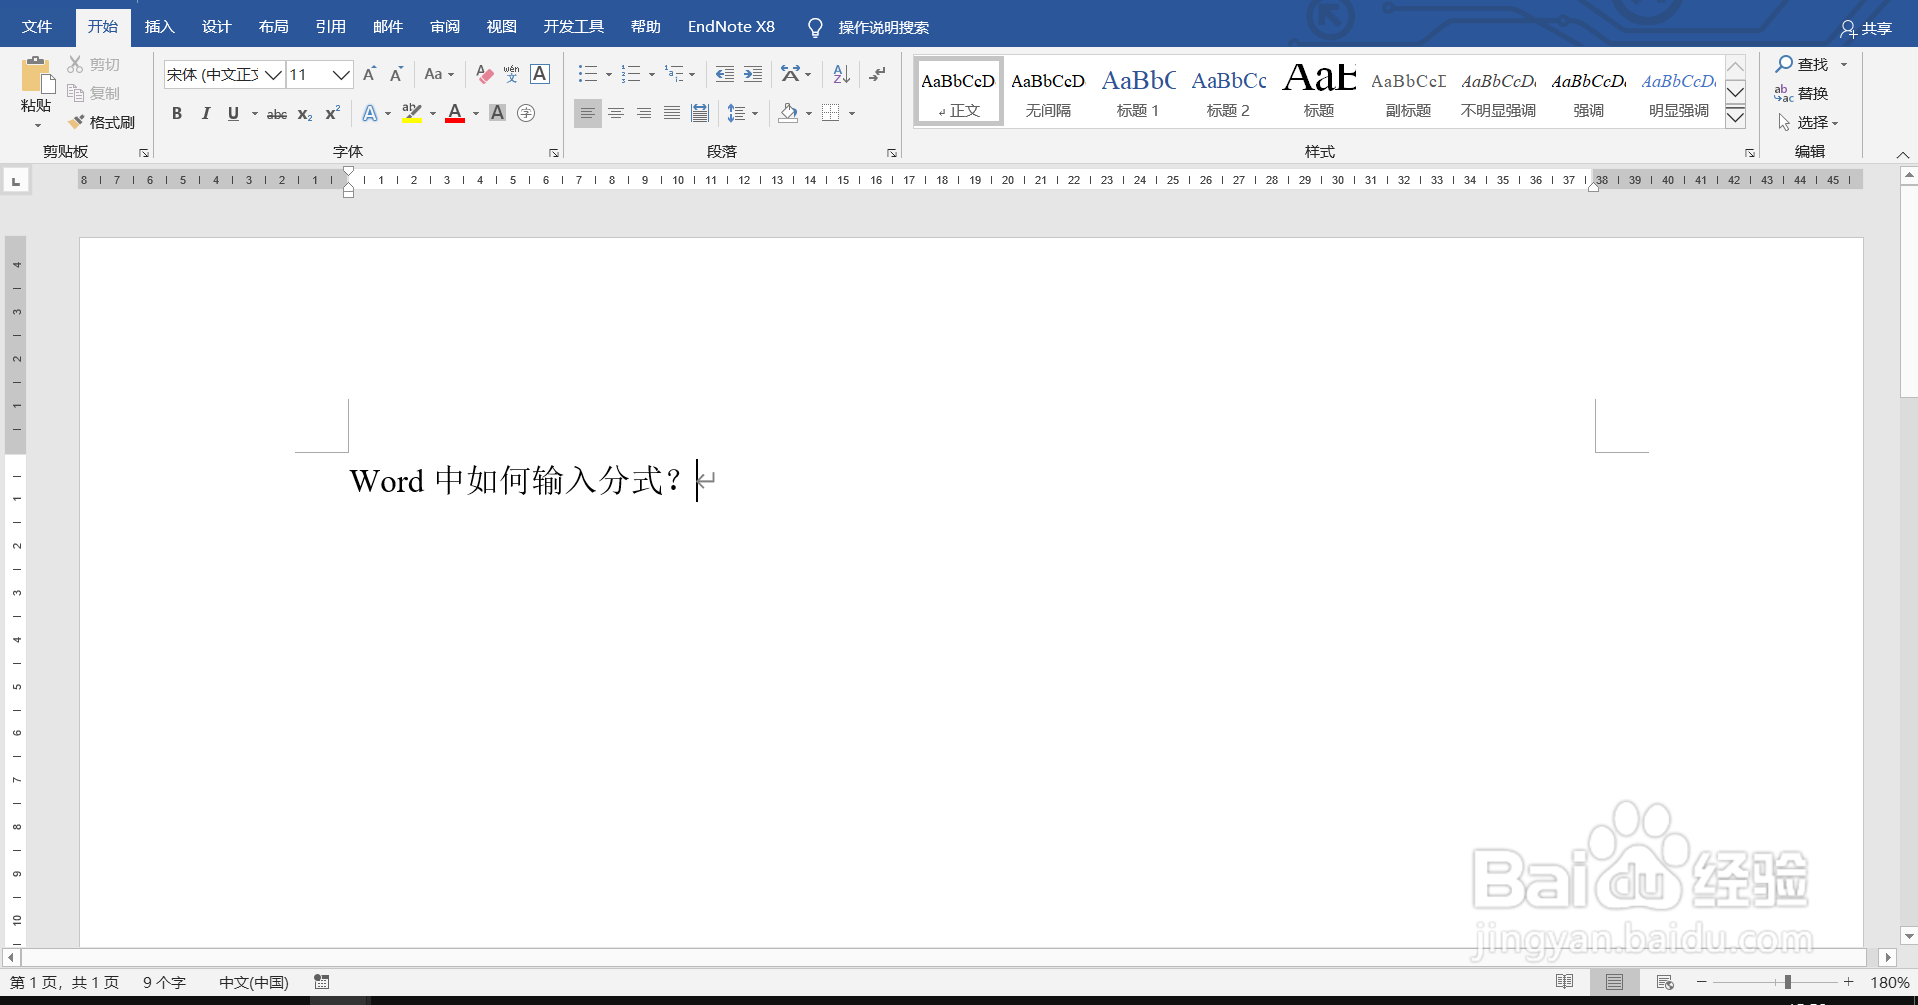Click the 共享 (Share) button
Screen dimensions: 1918x1005
click(x=1866, y=28)
